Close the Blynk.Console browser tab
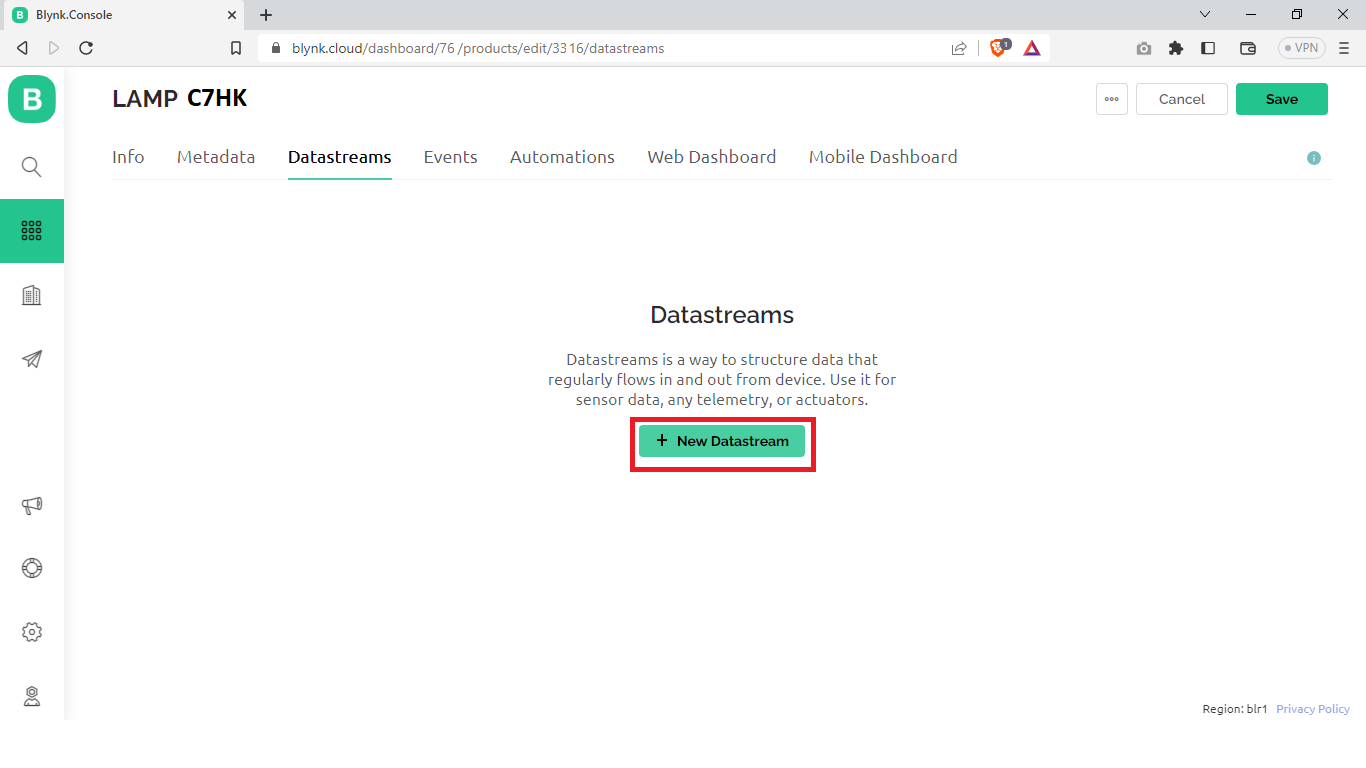Image resolution: width=1366 pixels, height=768 pixels. click(x=231, y=15)
